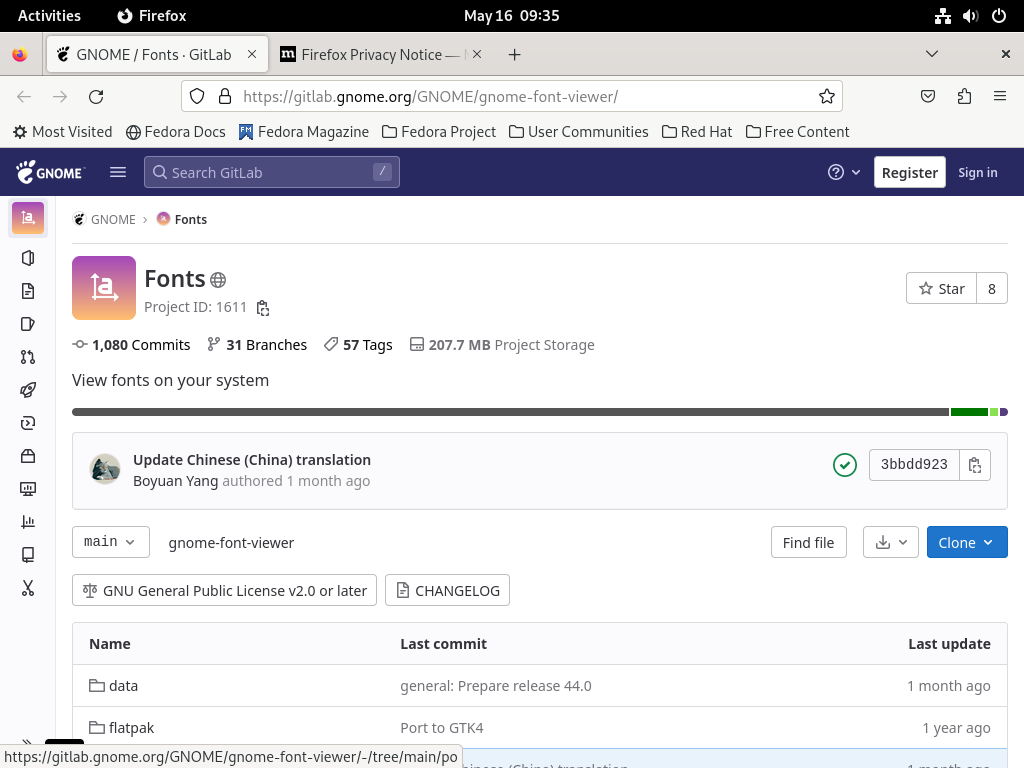Screen dimensions: 1024x768
Task: Close the Firefox Privacy Notice tab
Action: [477, 54]
